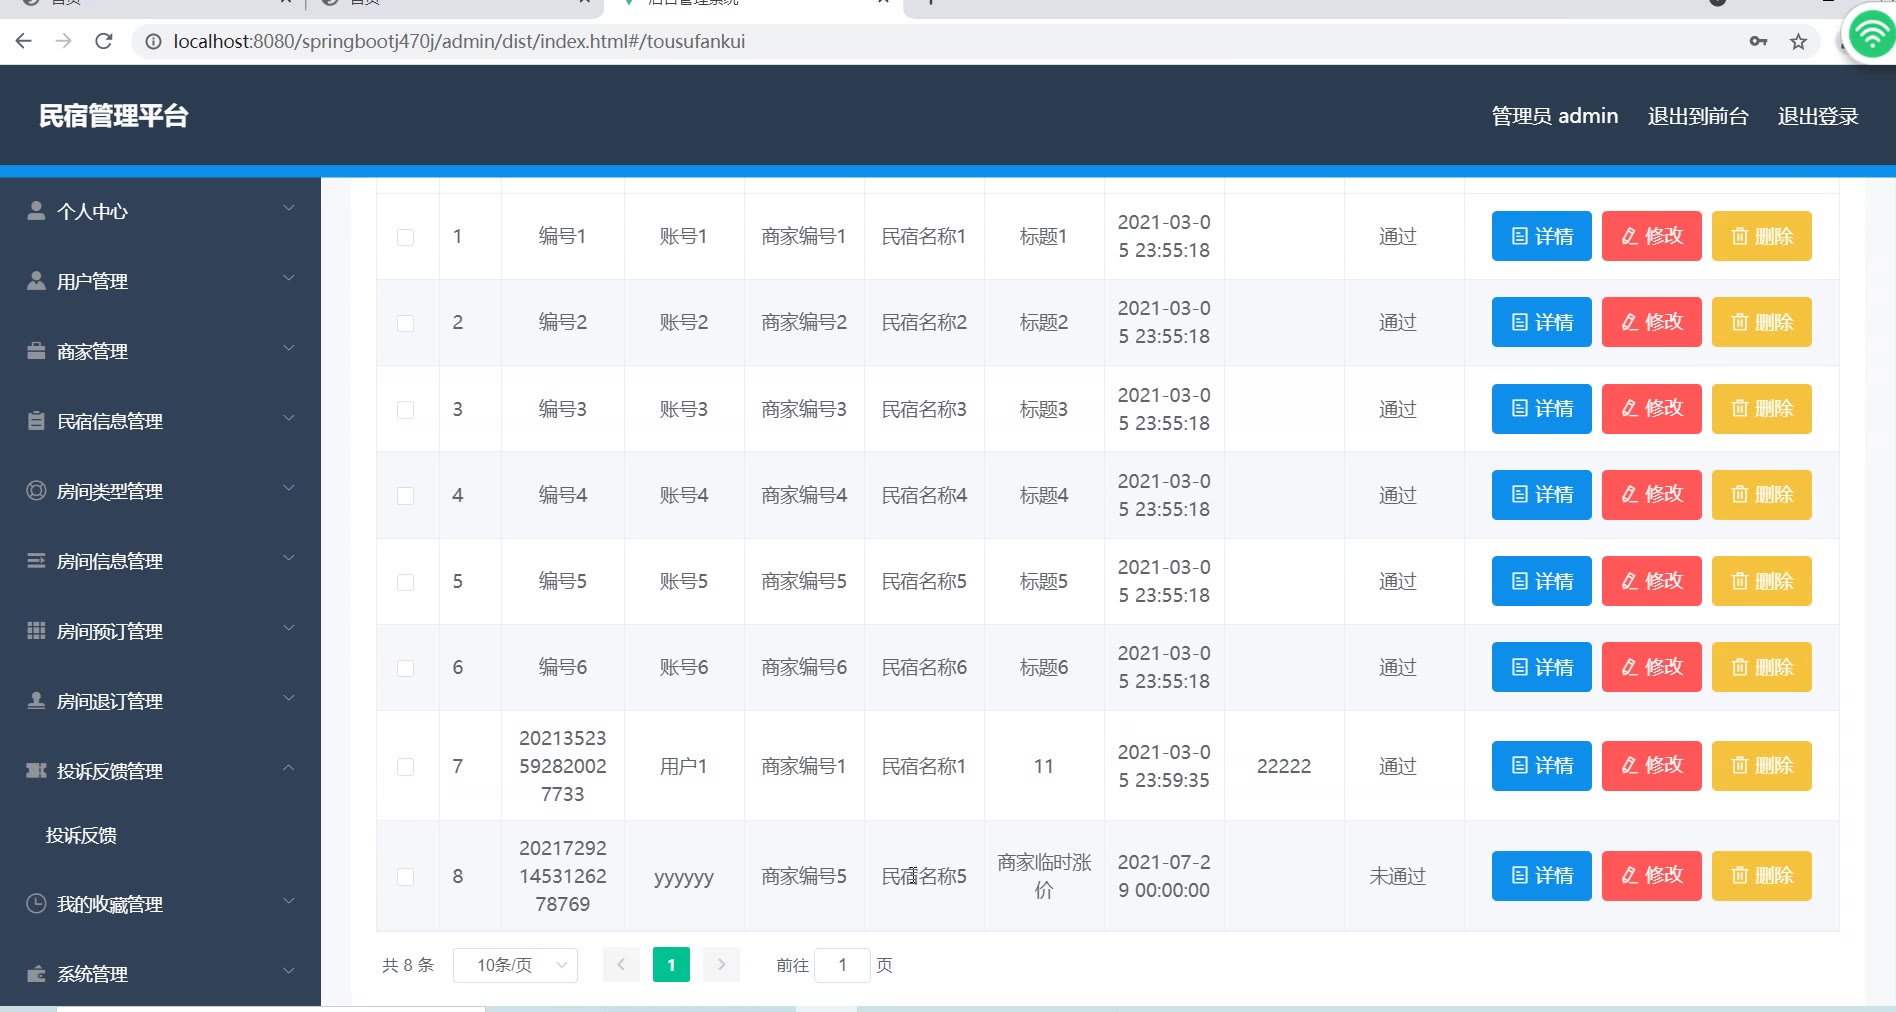Bookmark this page with the star icon

tap(1798, 41)
